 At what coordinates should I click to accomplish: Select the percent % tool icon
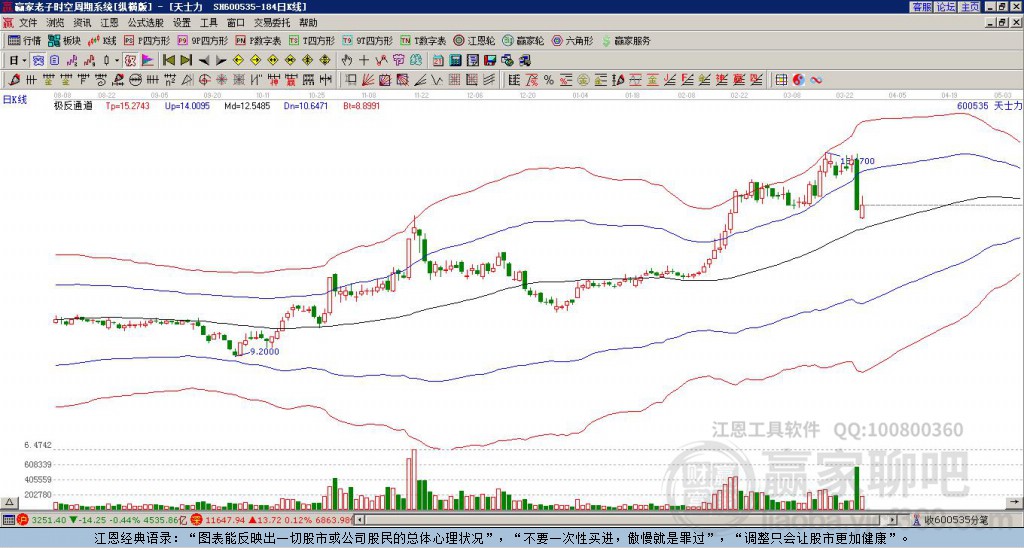(549, 80)
